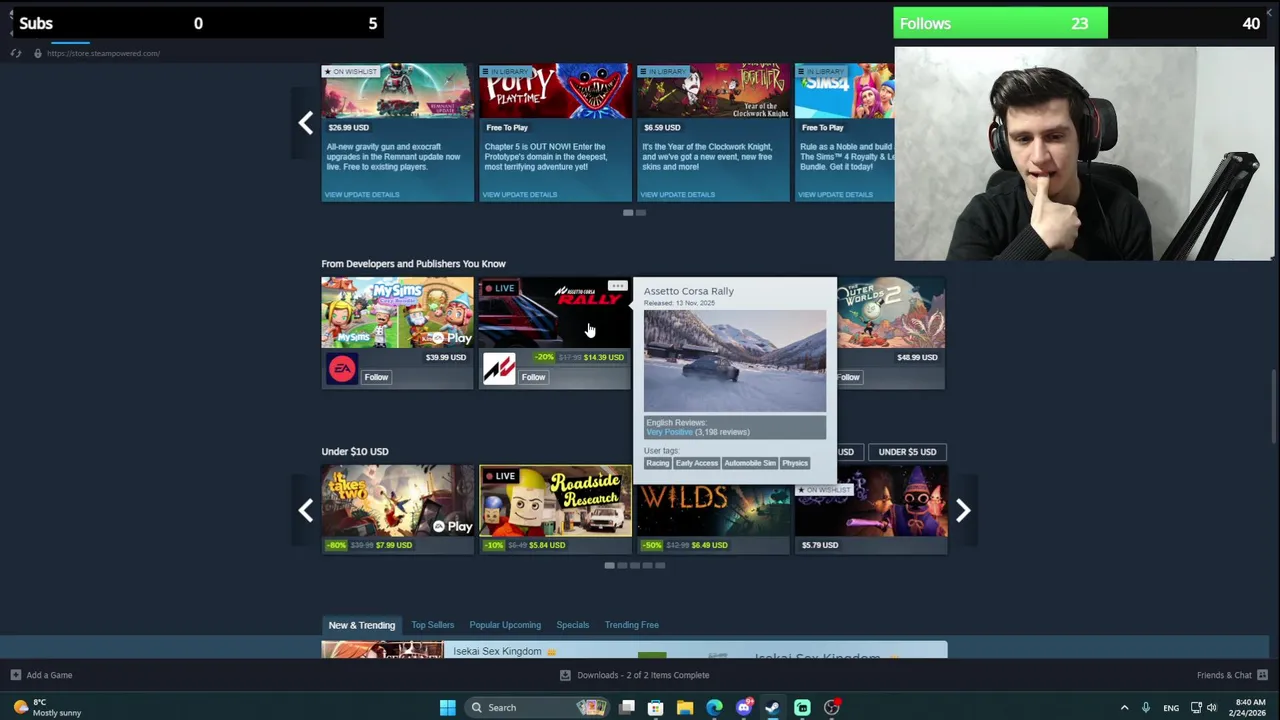Image resolution: width=1280 pixels, height=720 pixels.
Task: Follow the EA publisher
Action: tap(376, 377)
